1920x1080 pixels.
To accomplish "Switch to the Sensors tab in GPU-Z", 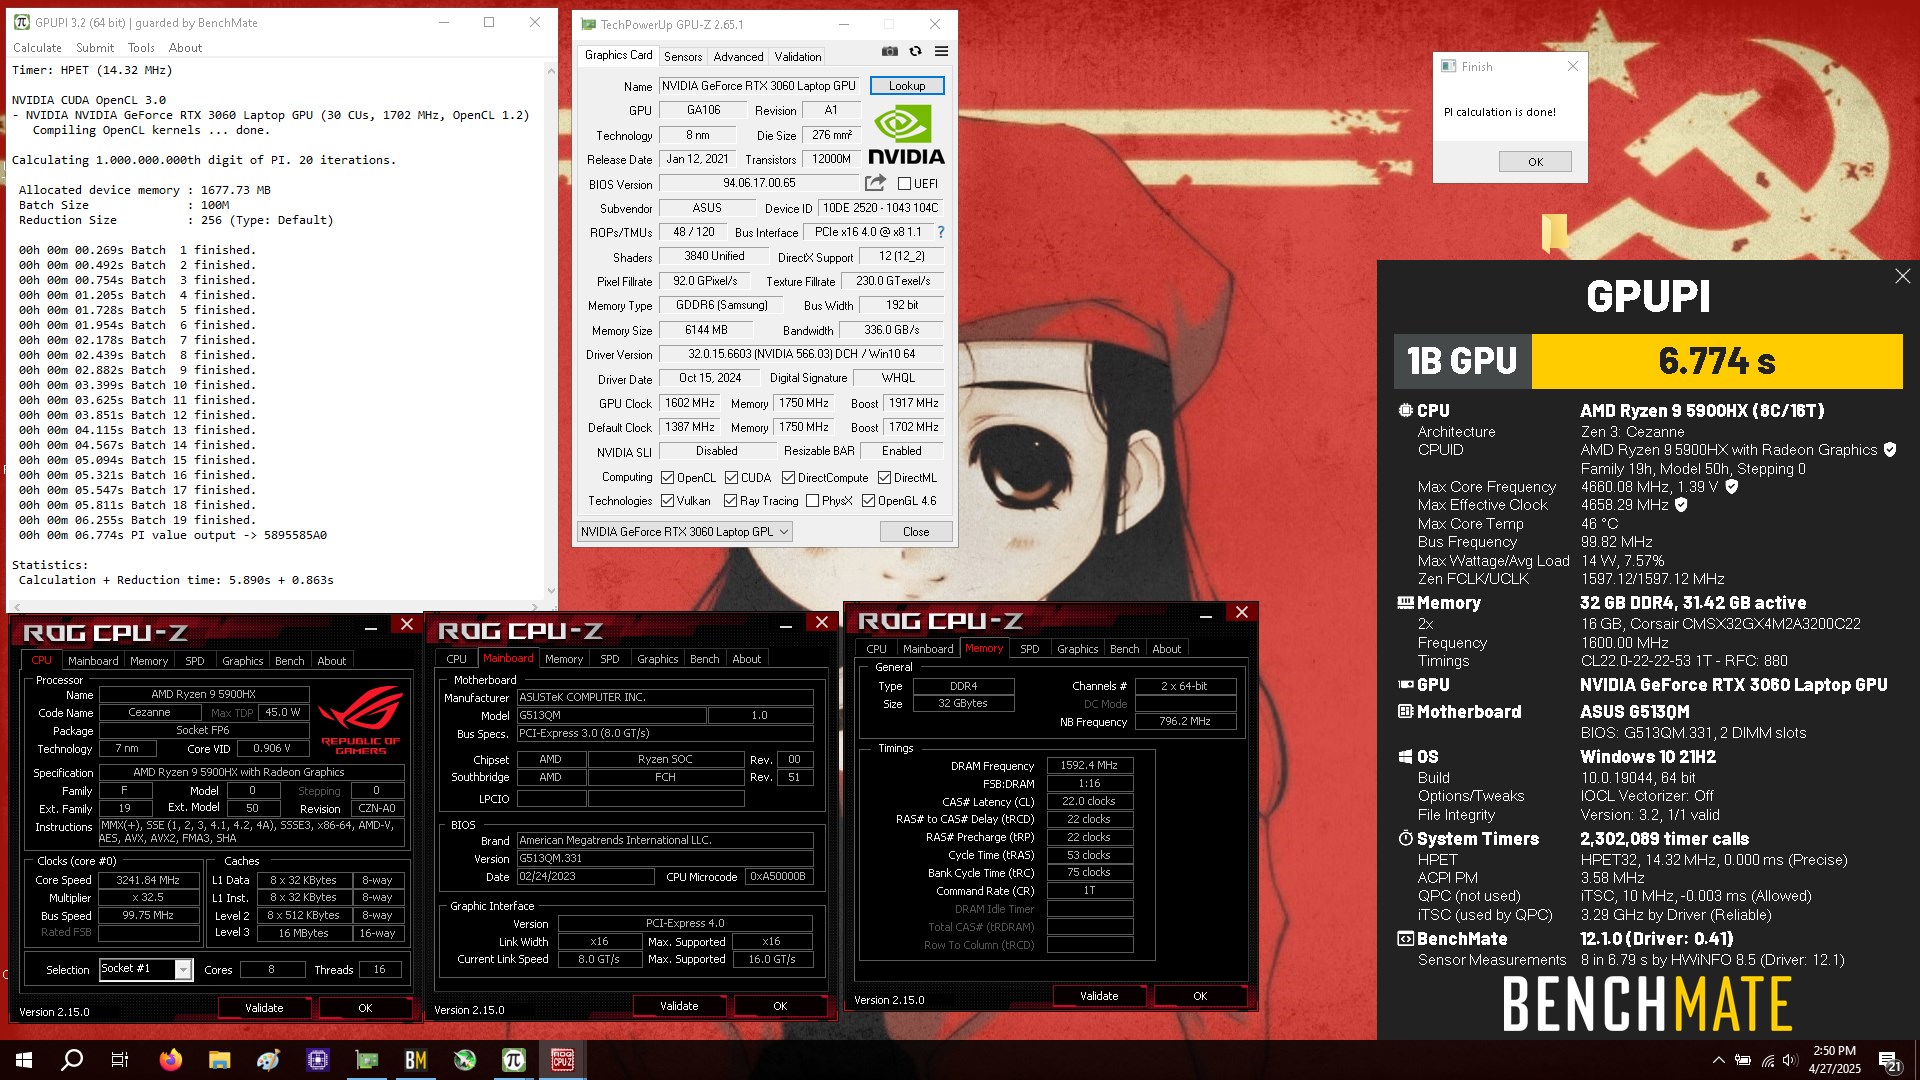I will click(x=683, y=57).
